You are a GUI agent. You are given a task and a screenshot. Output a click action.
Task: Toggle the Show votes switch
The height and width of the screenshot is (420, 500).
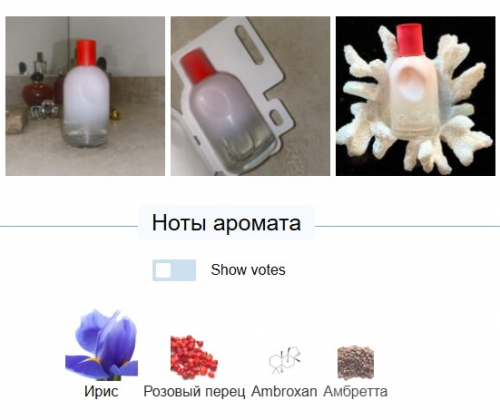[x=174, y=270]
